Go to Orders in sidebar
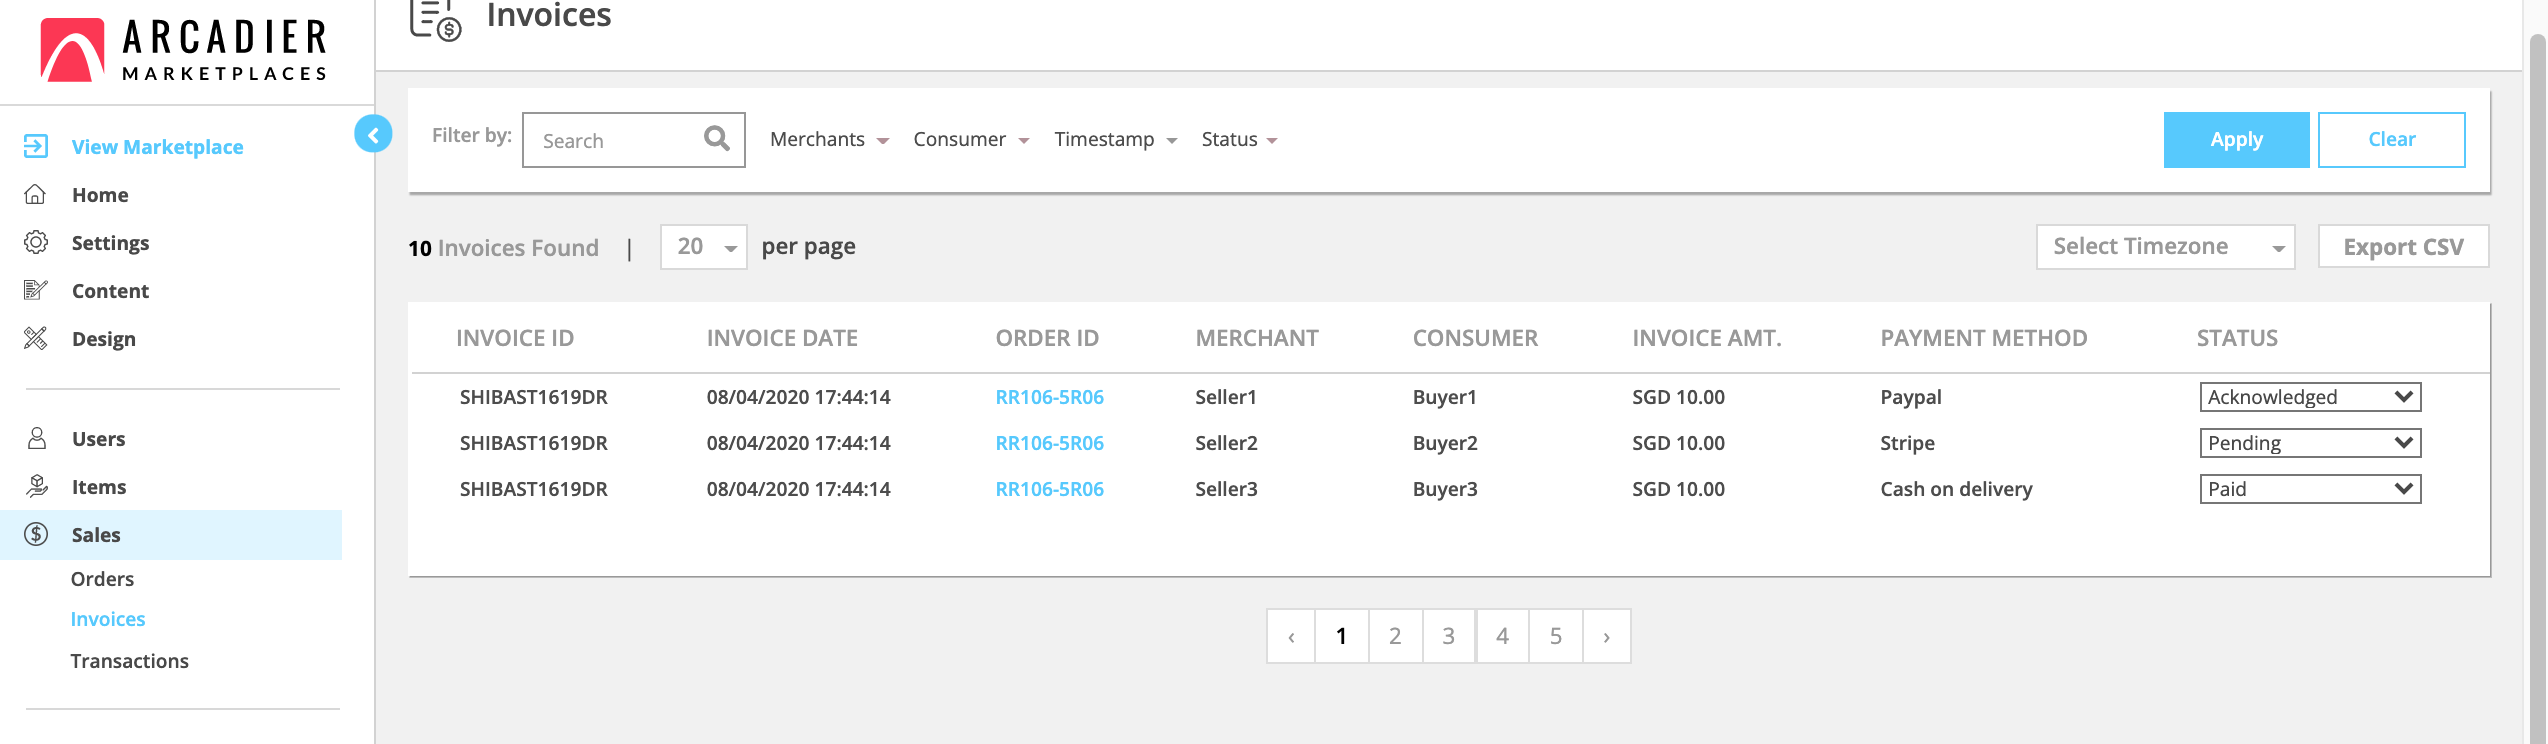Viewport: 2548px width, 744px height. click(102, 579)
